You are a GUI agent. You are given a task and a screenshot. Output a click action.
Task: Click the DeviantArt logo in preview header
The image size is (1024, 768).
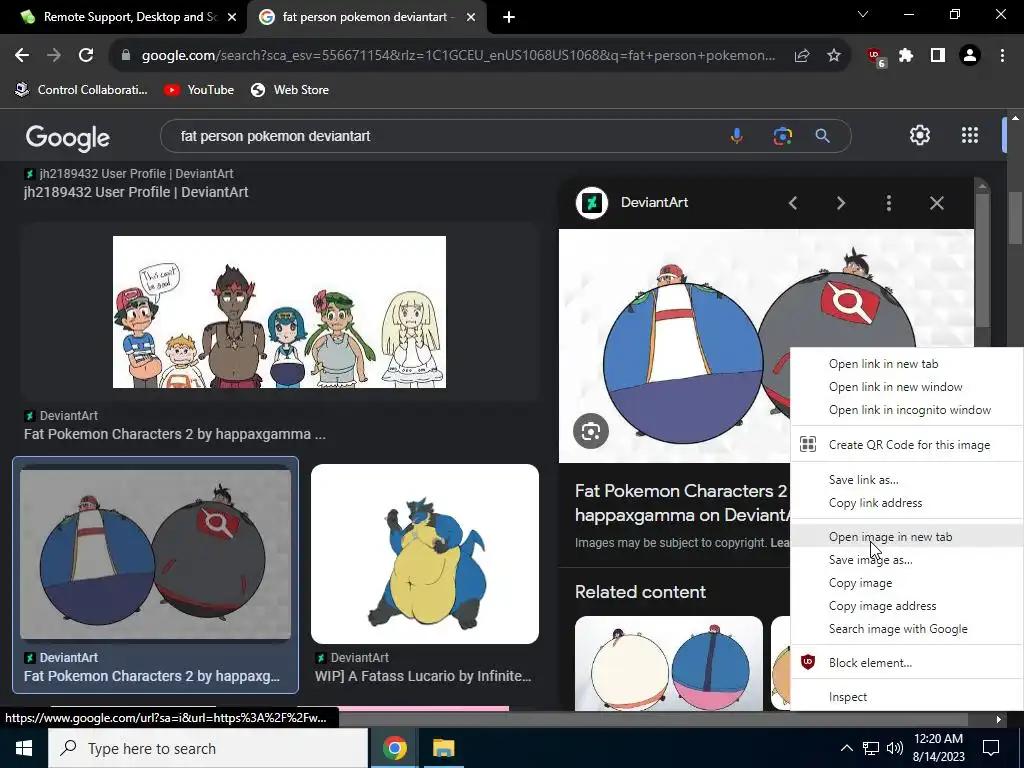coord(592,202)
